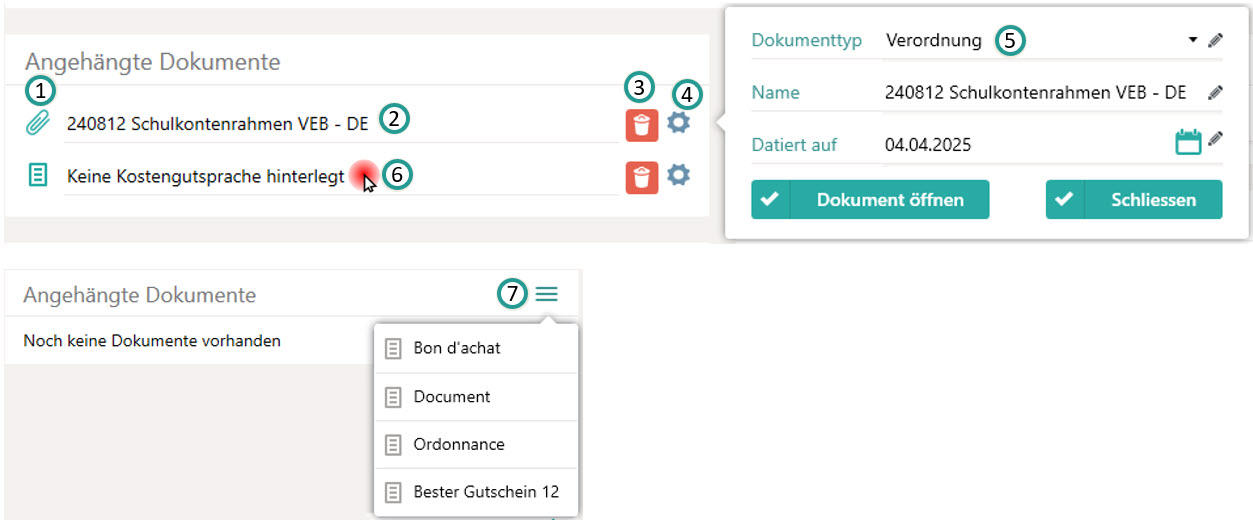Click Dokument öffnen button
The image size is (1253, 520).
point(870,199)
